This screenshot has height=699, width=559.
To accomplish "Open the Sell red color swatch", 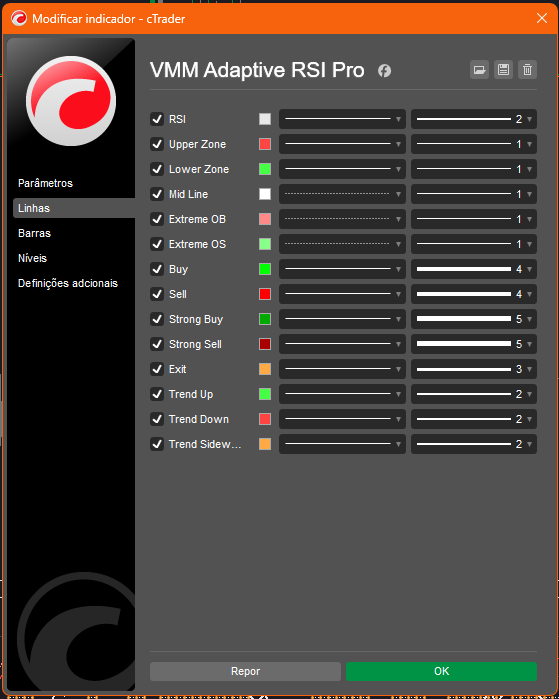I will tap(265, 294).
